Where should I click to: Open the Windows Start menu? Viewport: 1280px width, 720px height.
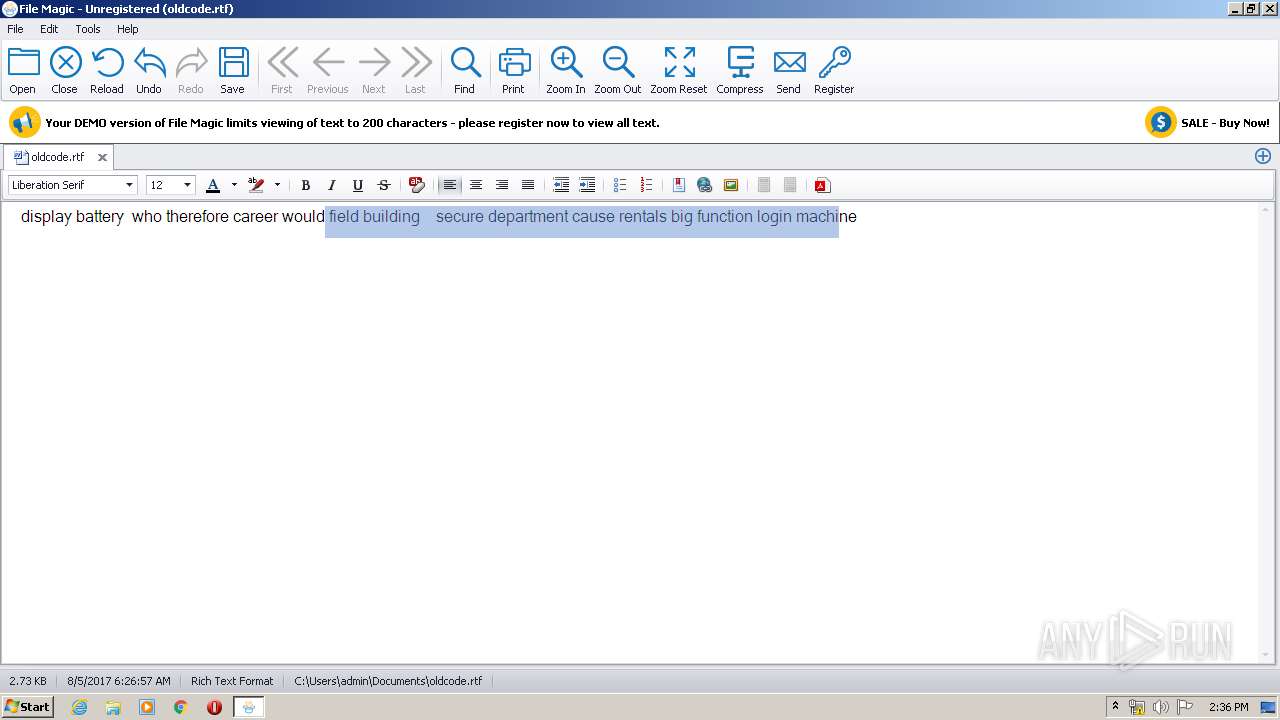coord(27,707)
